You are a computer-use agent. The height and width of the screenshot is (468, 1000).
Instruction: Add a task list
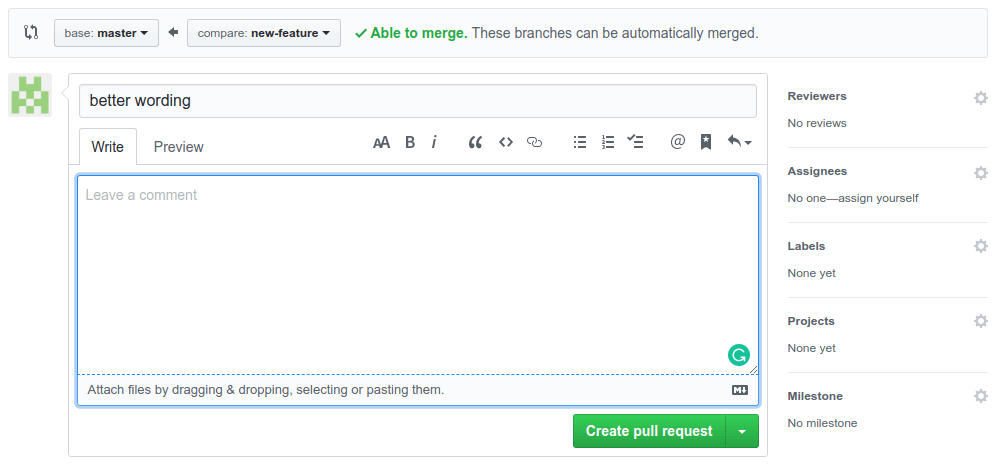pos(635,142)
